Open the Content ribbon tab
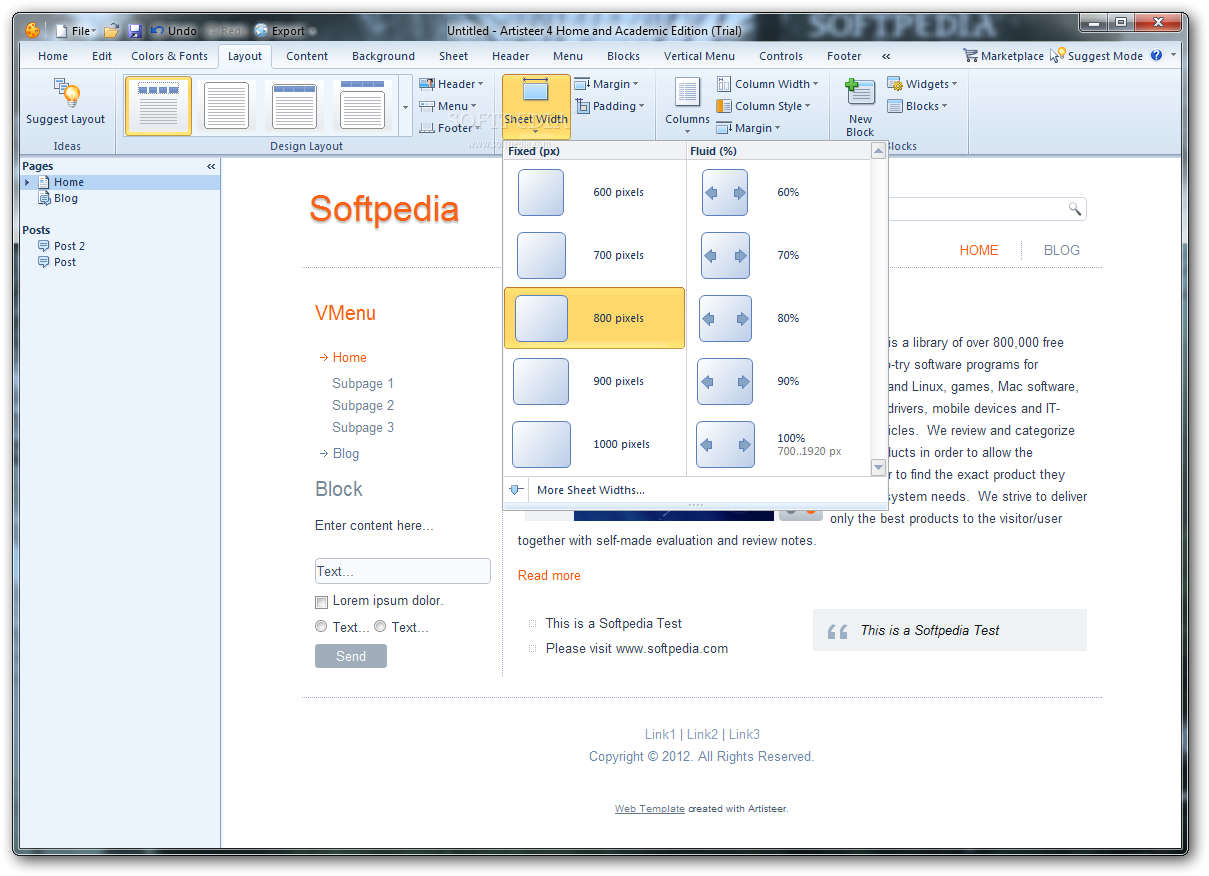Screen dimensions: 1209x876 (307, 56)
